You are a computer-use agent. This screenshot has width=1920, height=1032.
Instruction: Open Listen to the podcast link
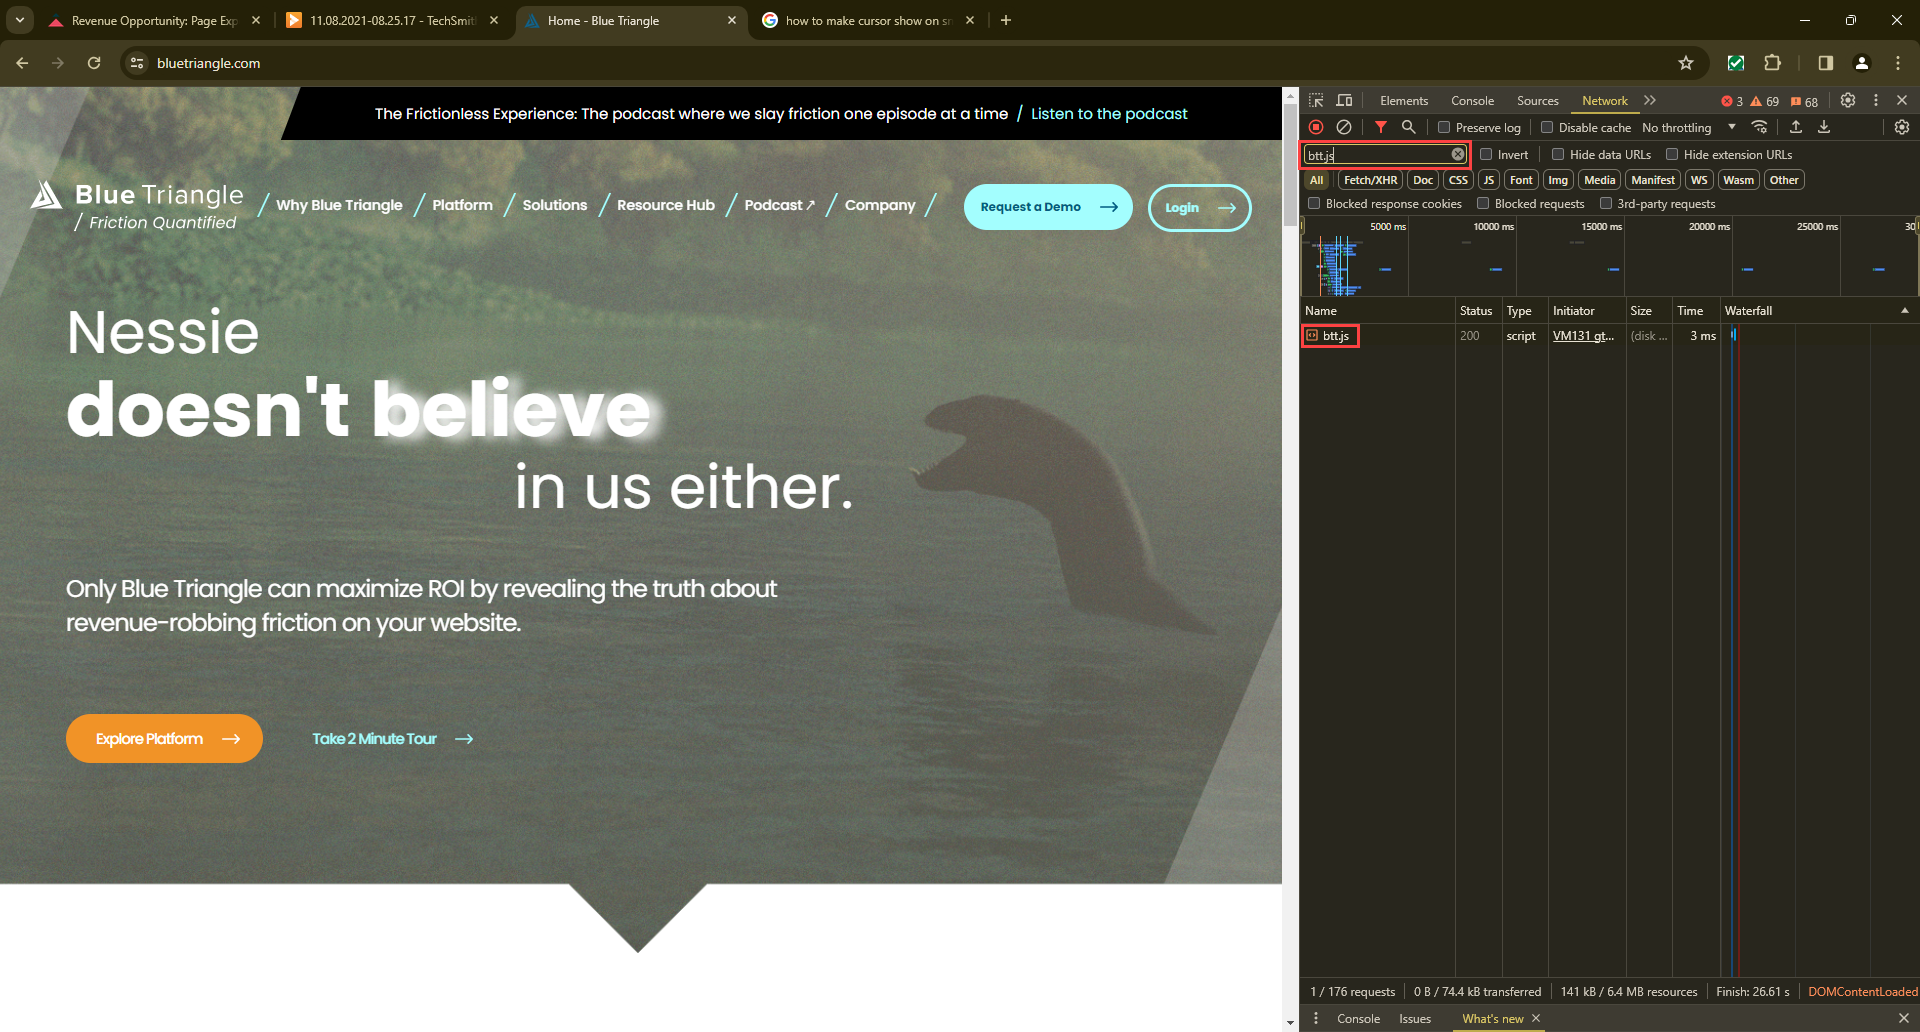tap(1109, 114)
